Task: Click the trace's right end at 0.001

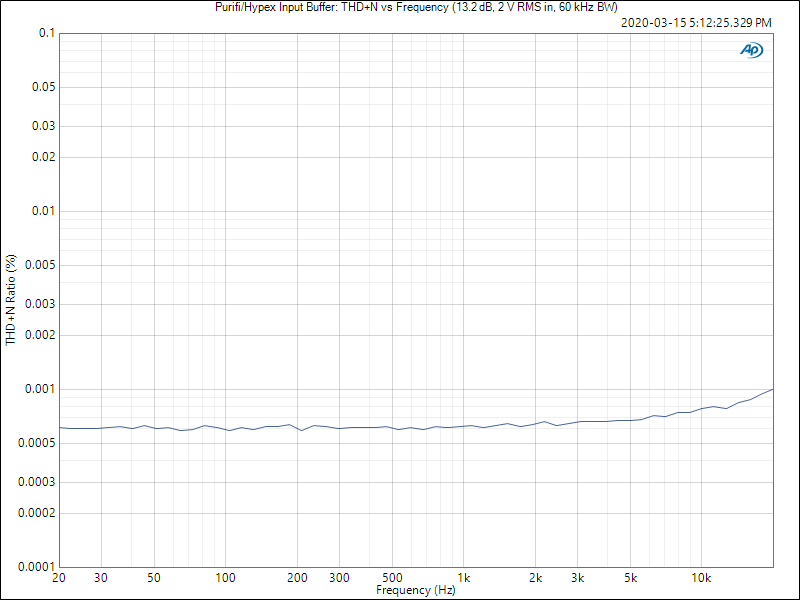Action: pyautogui.click(x=772, y=389)
